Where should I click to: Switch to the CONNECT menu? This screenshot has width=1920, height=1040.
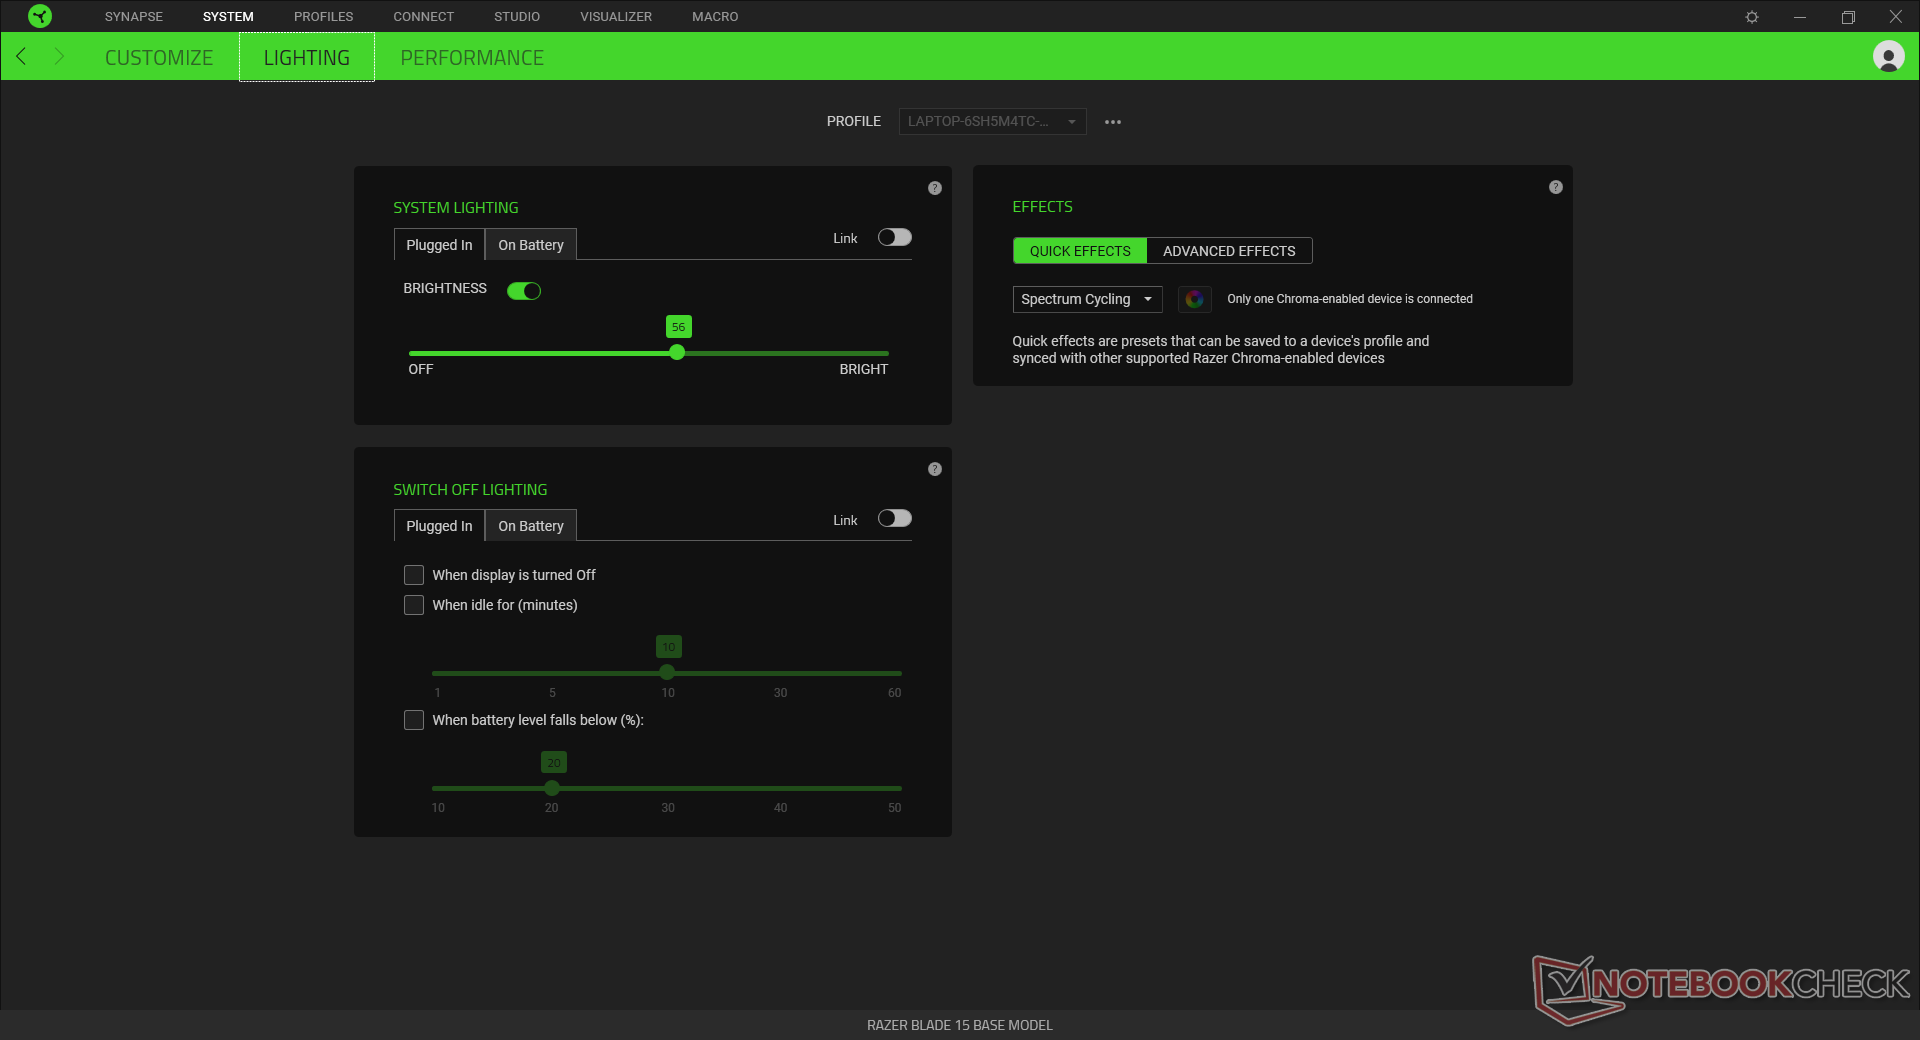point(423,17)
